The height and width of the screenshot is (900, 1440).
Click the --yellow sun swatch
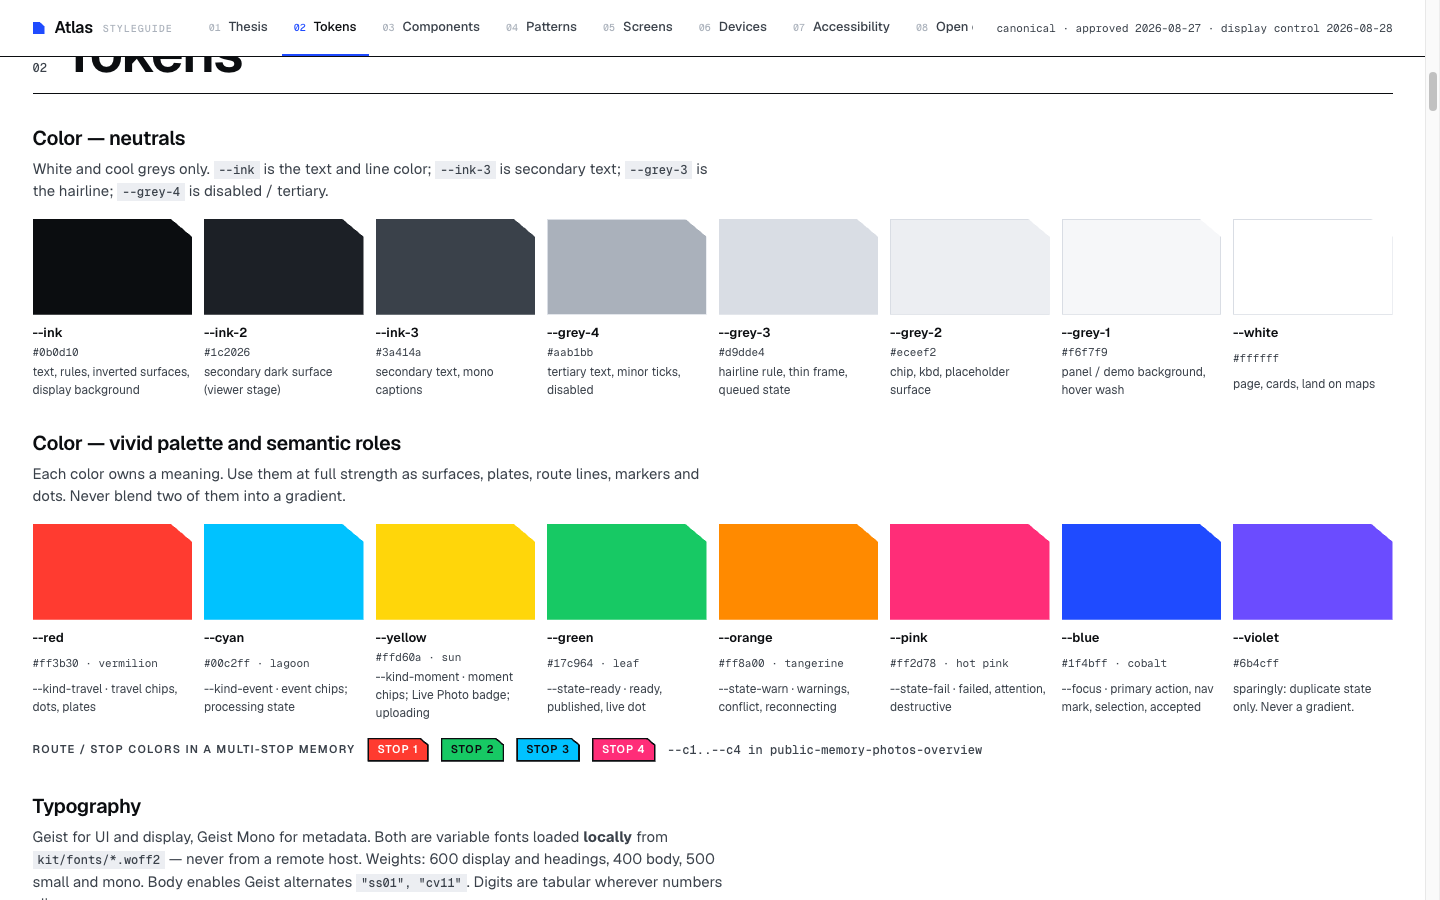(x=455, y=572)
